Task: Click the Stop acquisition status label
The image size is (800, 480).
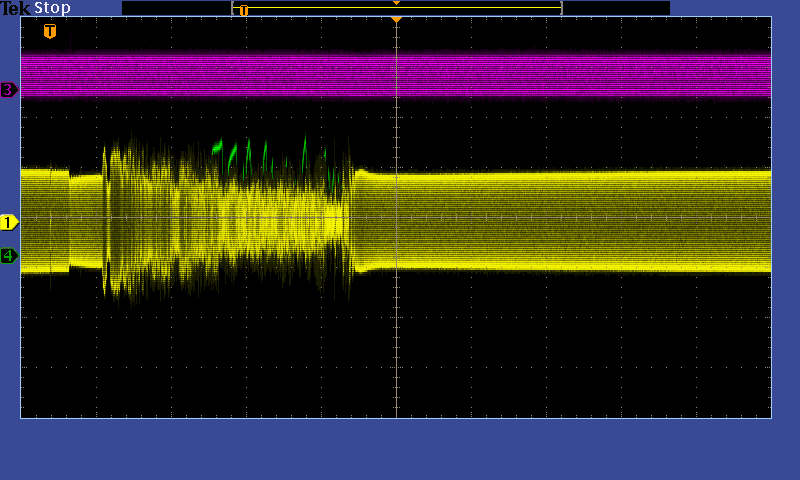Action: pyautogui.click(x=53, y=8)
